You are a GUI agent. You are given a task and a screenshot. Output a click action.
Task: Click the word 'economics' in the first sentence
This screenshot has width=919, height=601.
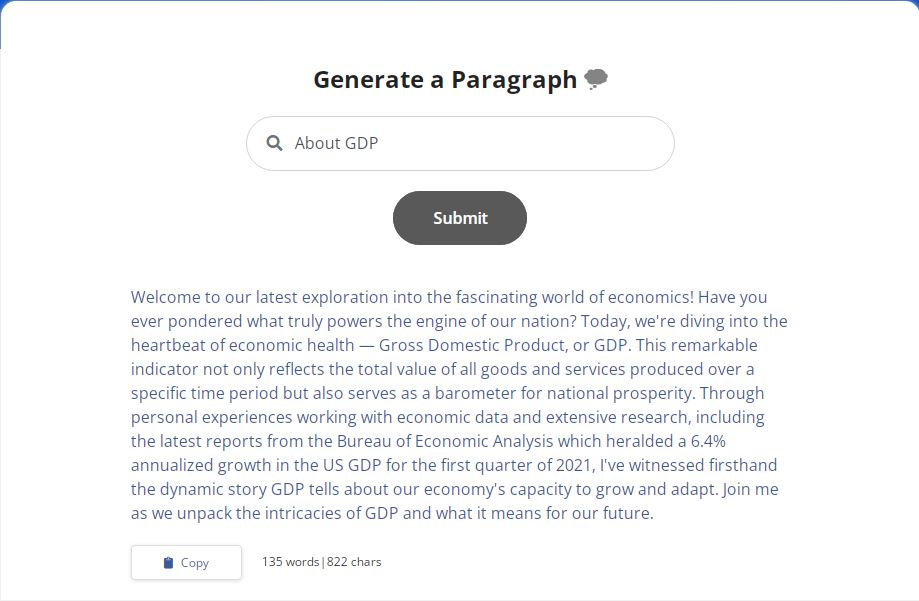[x=649, y=297]
